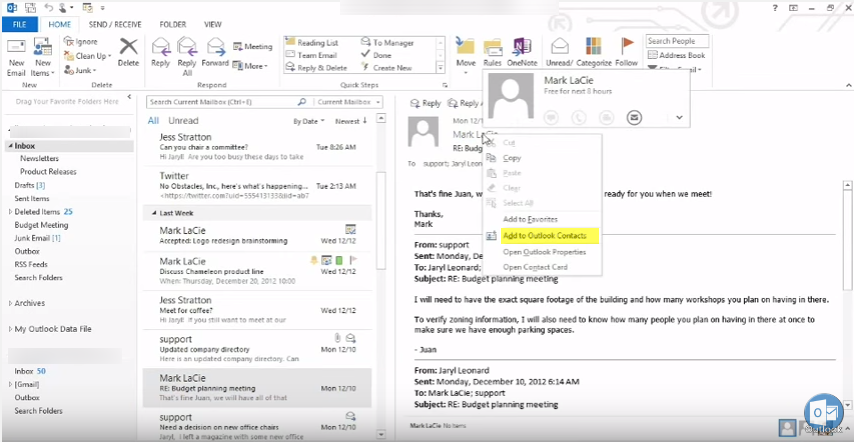
Task: Open the Current Mailbox scope dropdown
Action: [349, 102]
